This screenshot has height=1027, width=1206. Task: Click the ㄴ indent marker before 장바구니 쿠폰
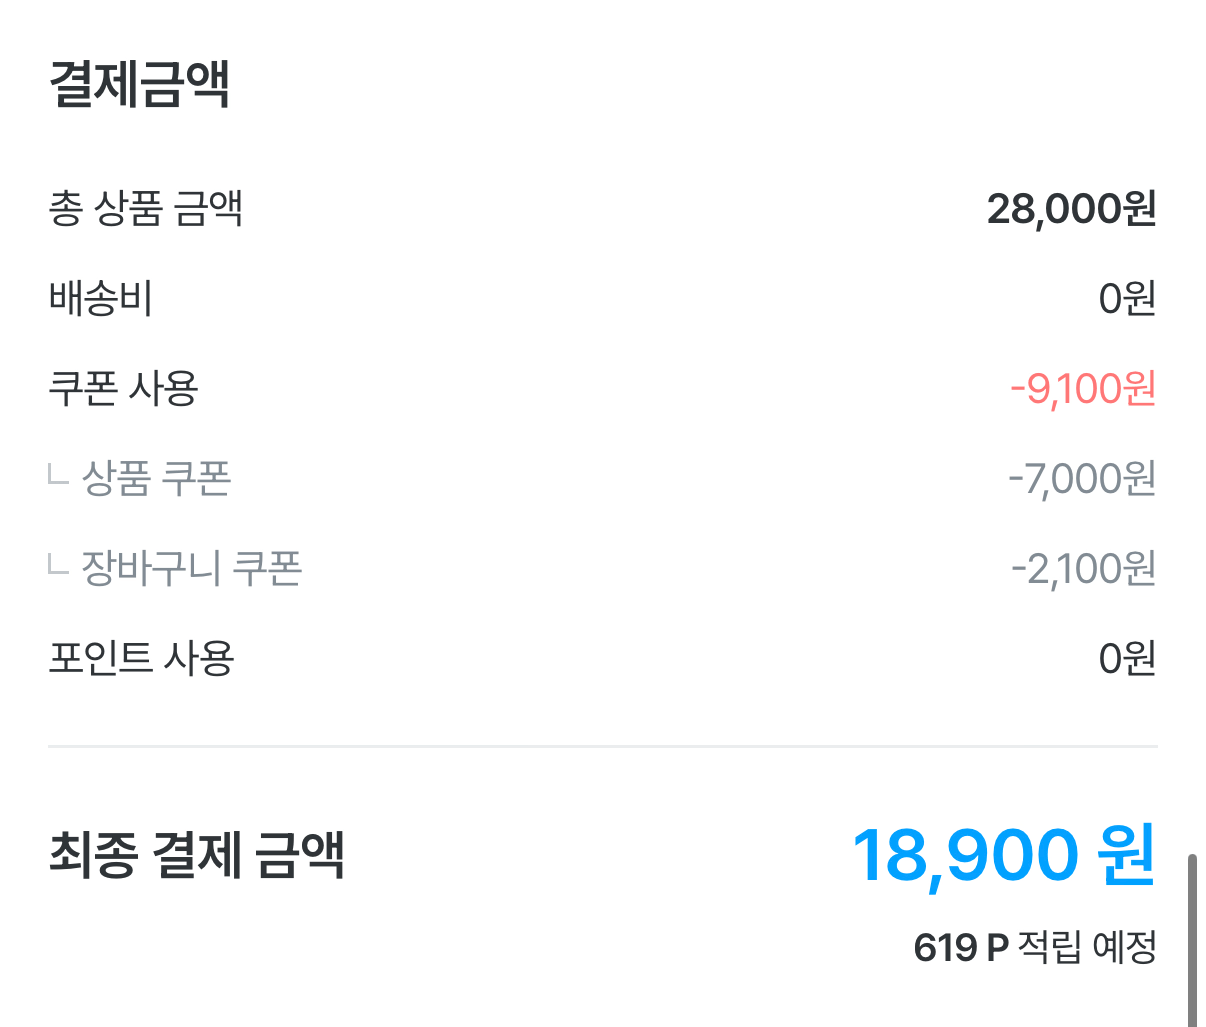58,566
